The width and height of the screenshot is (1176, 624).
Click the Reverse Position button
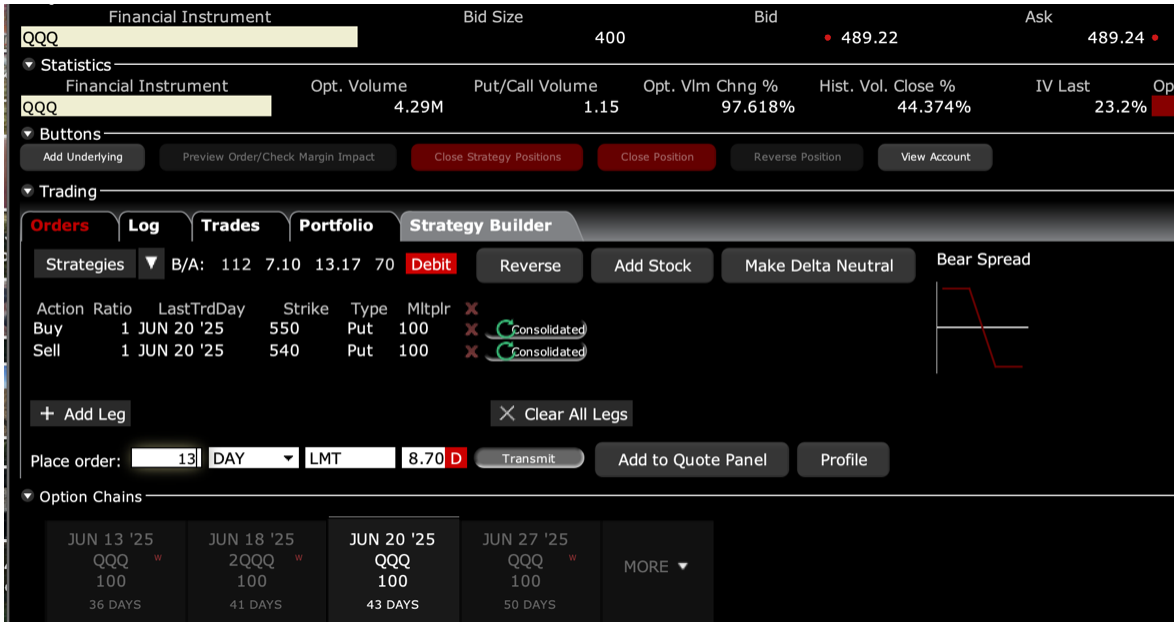[797, 158]
